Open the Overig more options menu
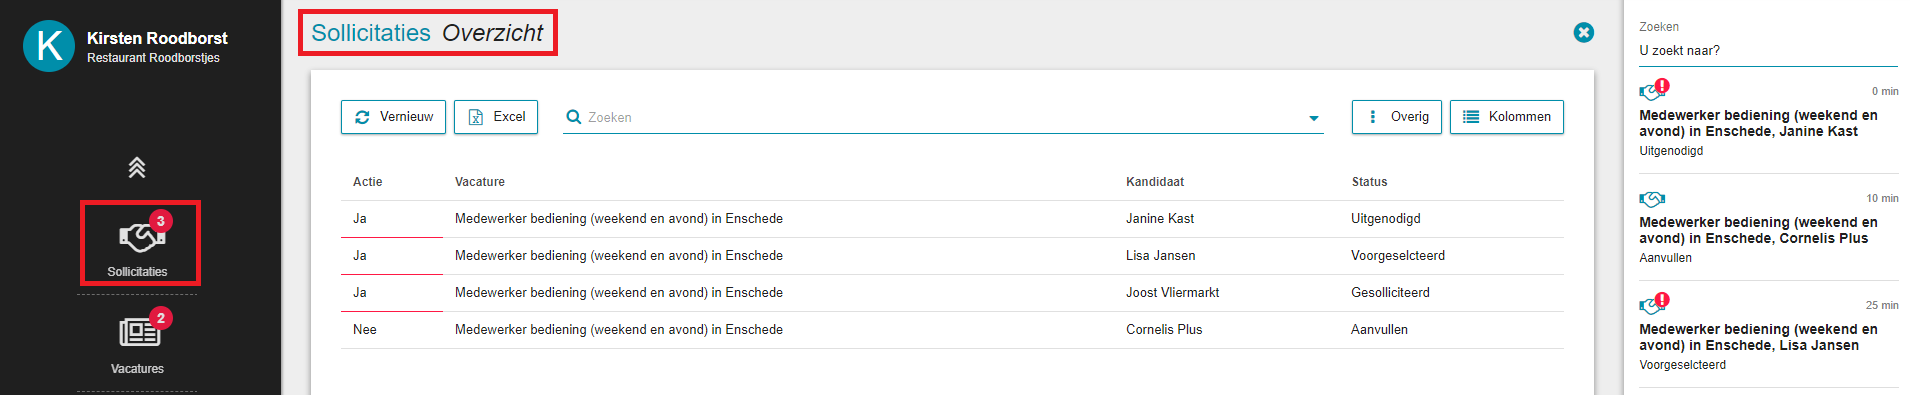 pyautogui.click(x=1397, y=117)
